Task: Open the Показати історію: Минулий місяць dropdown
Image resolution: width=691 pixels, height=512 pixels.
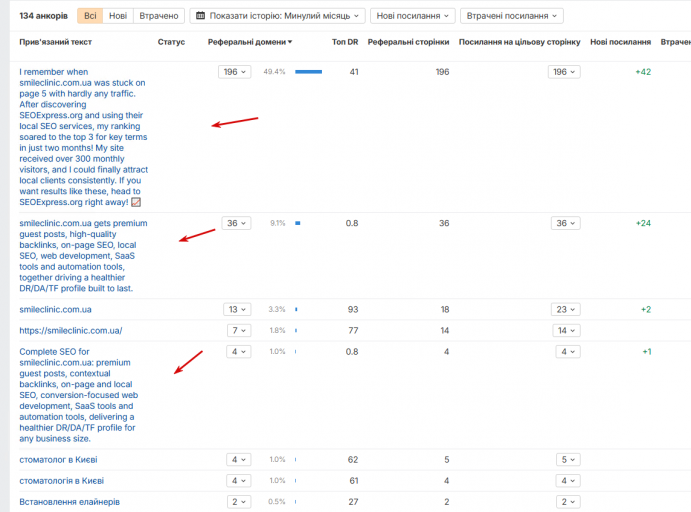Action: (277, 16)
